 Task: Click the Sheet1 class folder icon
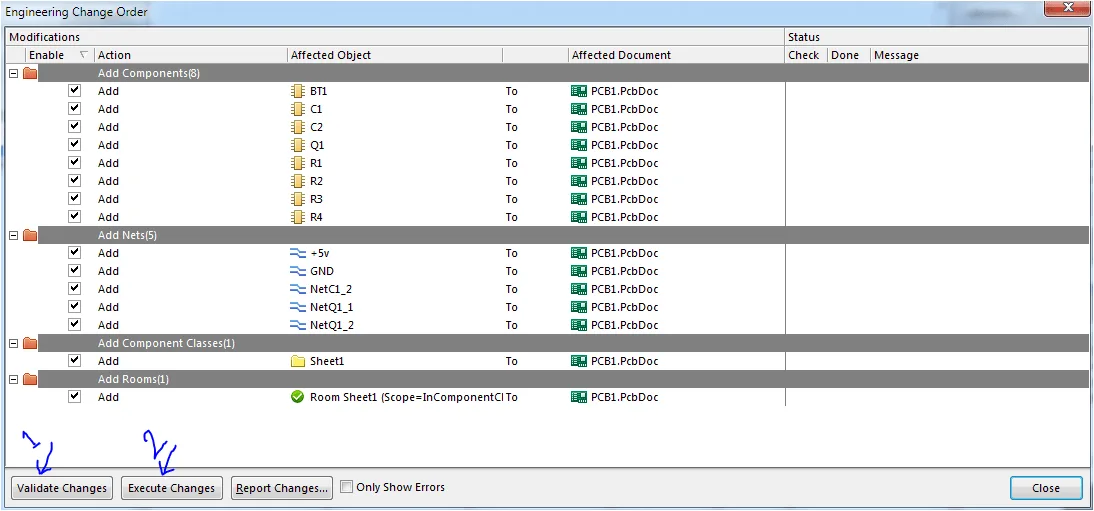point(298,361)
